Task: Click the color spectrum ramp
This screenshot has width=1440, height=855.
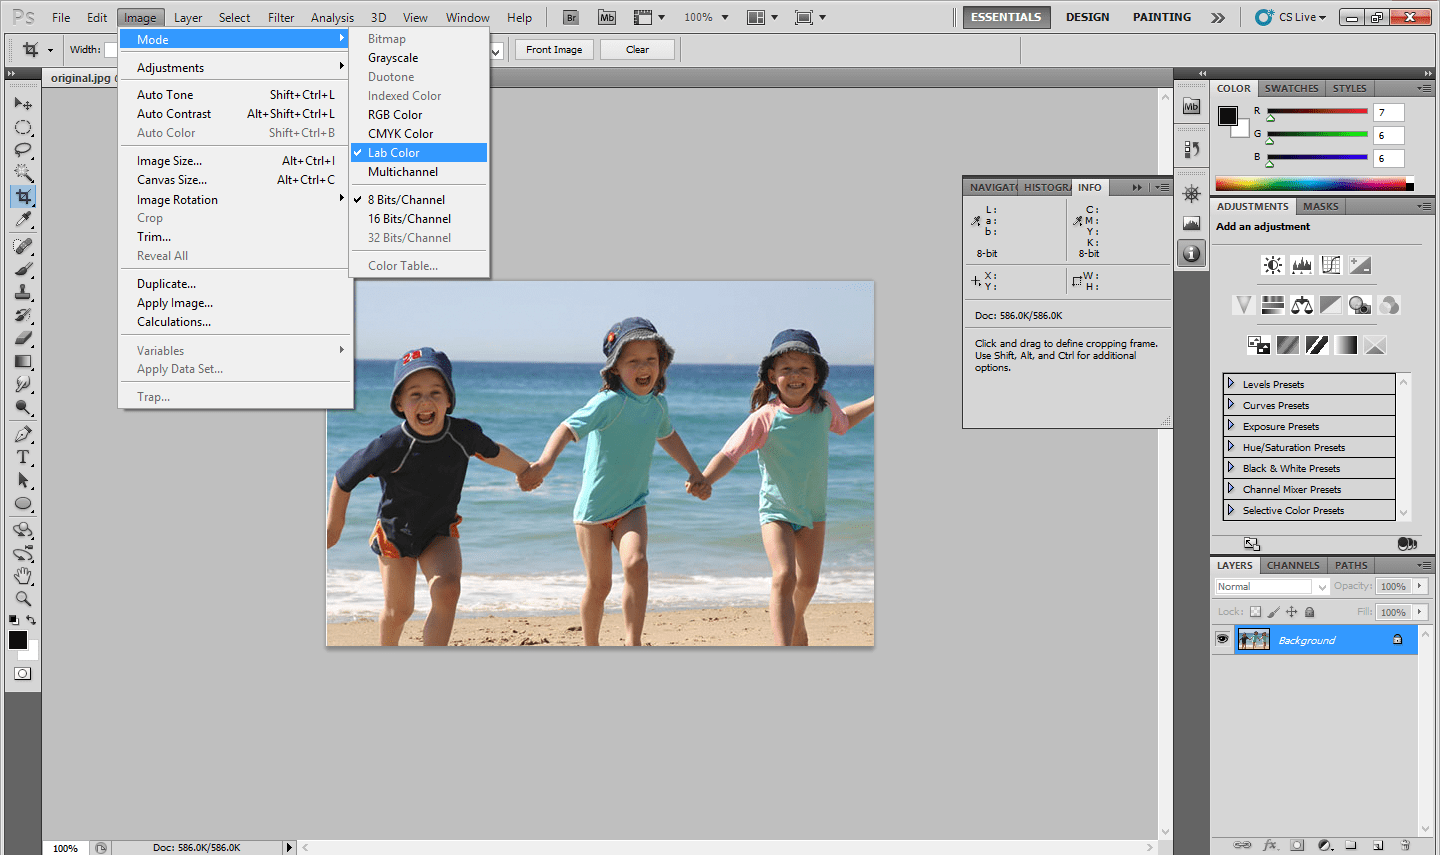Action: coord(1311,184)
